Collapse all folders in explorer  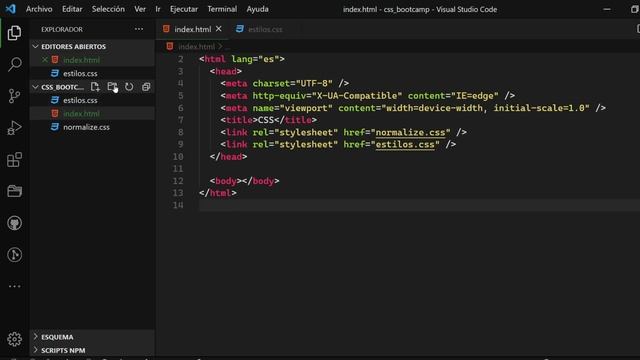[x=146, y=87]
